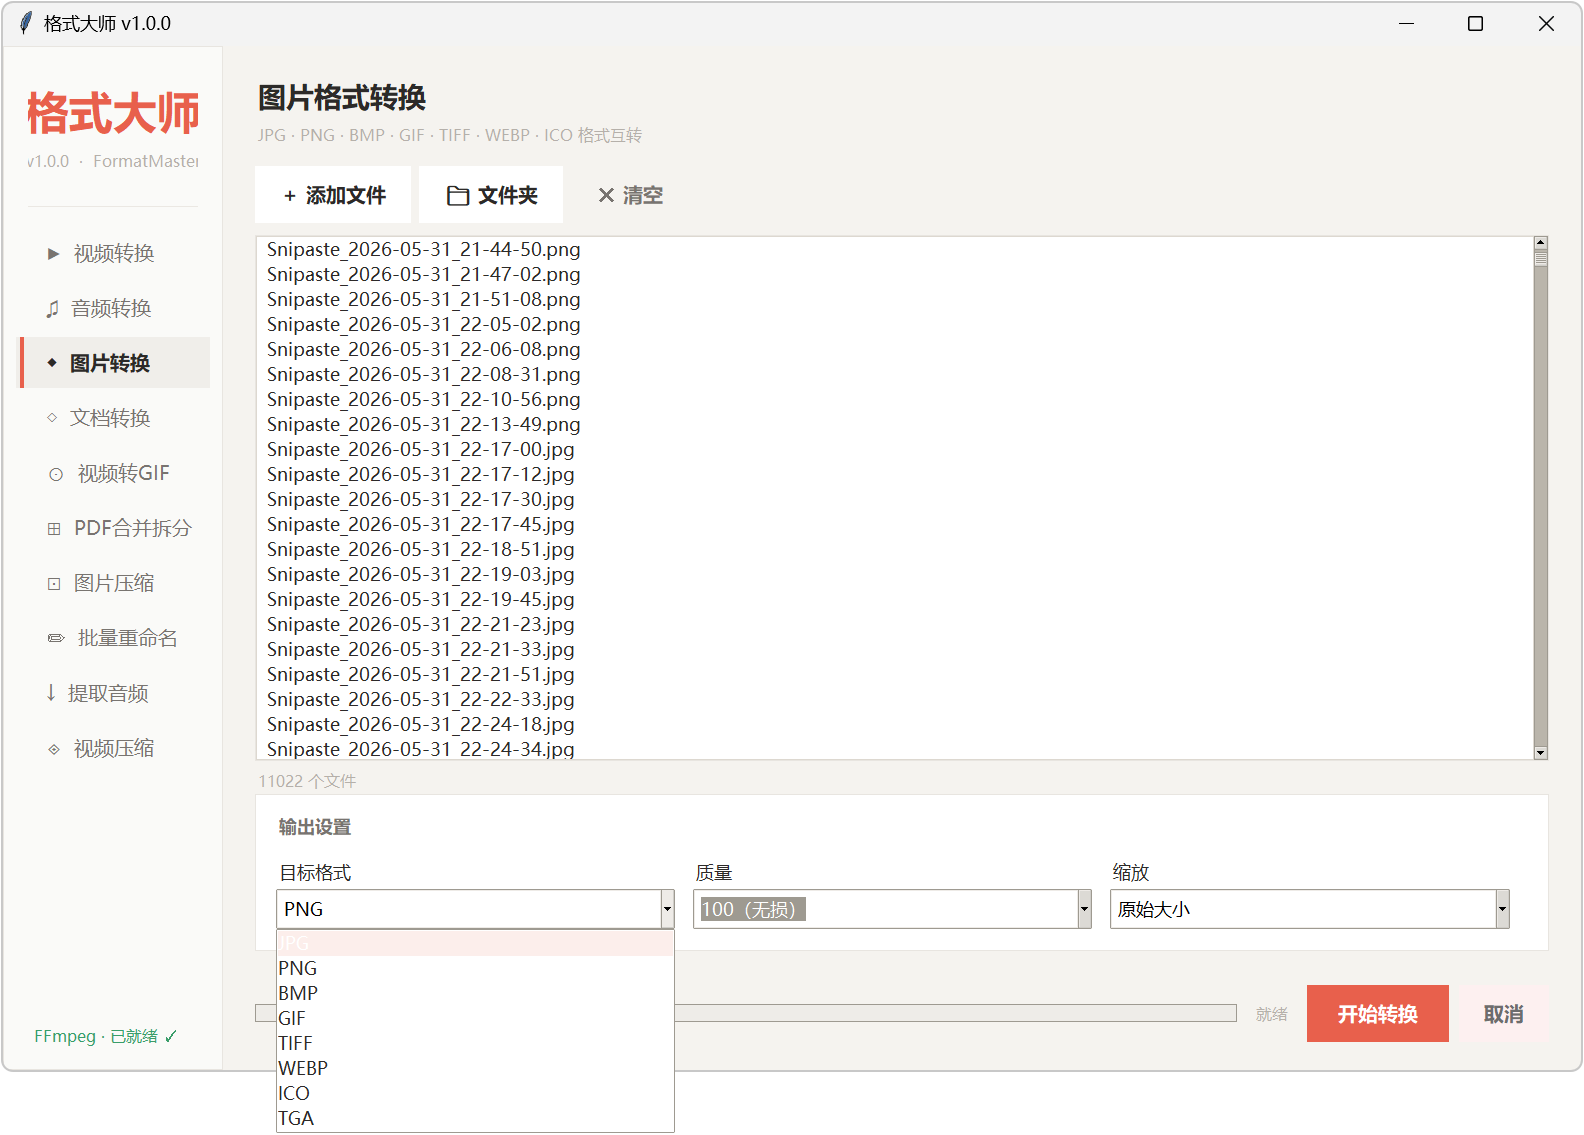Screen dimensions: 1584x1135
Task: Click the FFmpeg 已就绪 status text
Action: pos(106,1037)
